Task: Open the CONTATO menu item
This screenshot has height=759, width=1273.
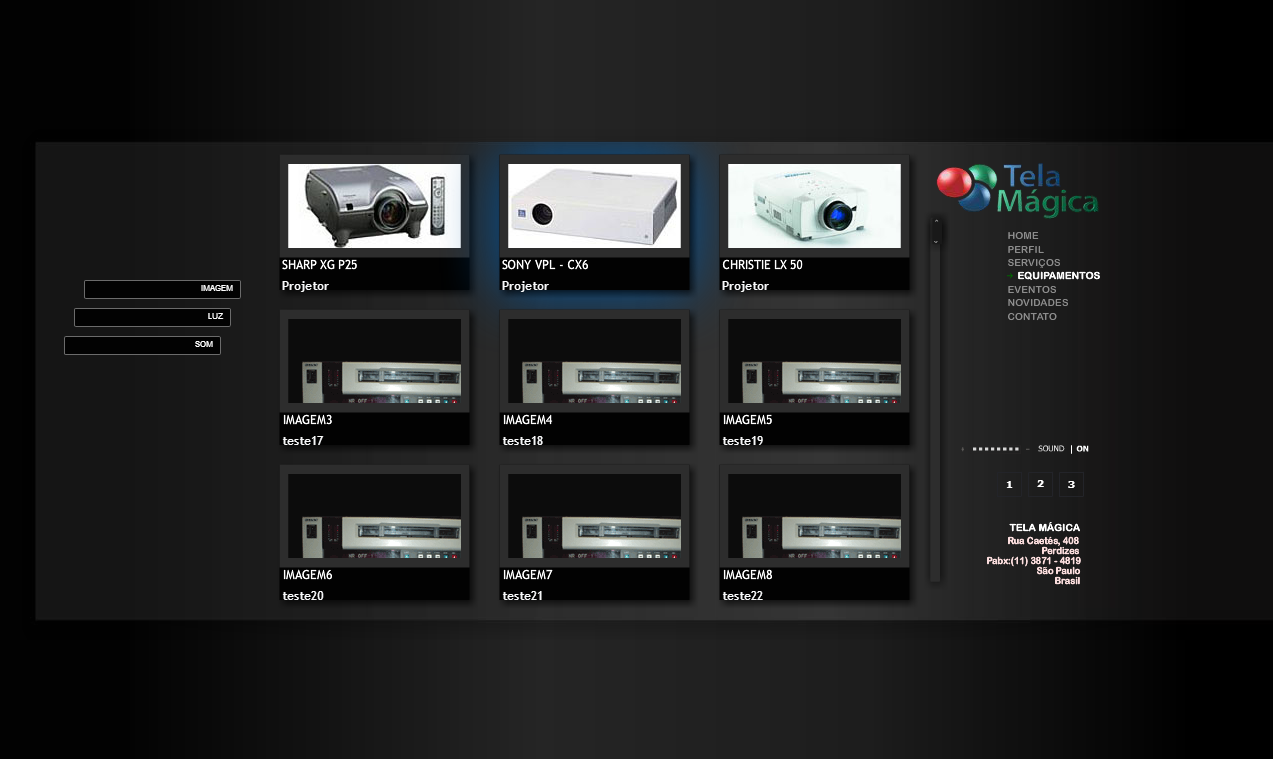Action: 1032,317
